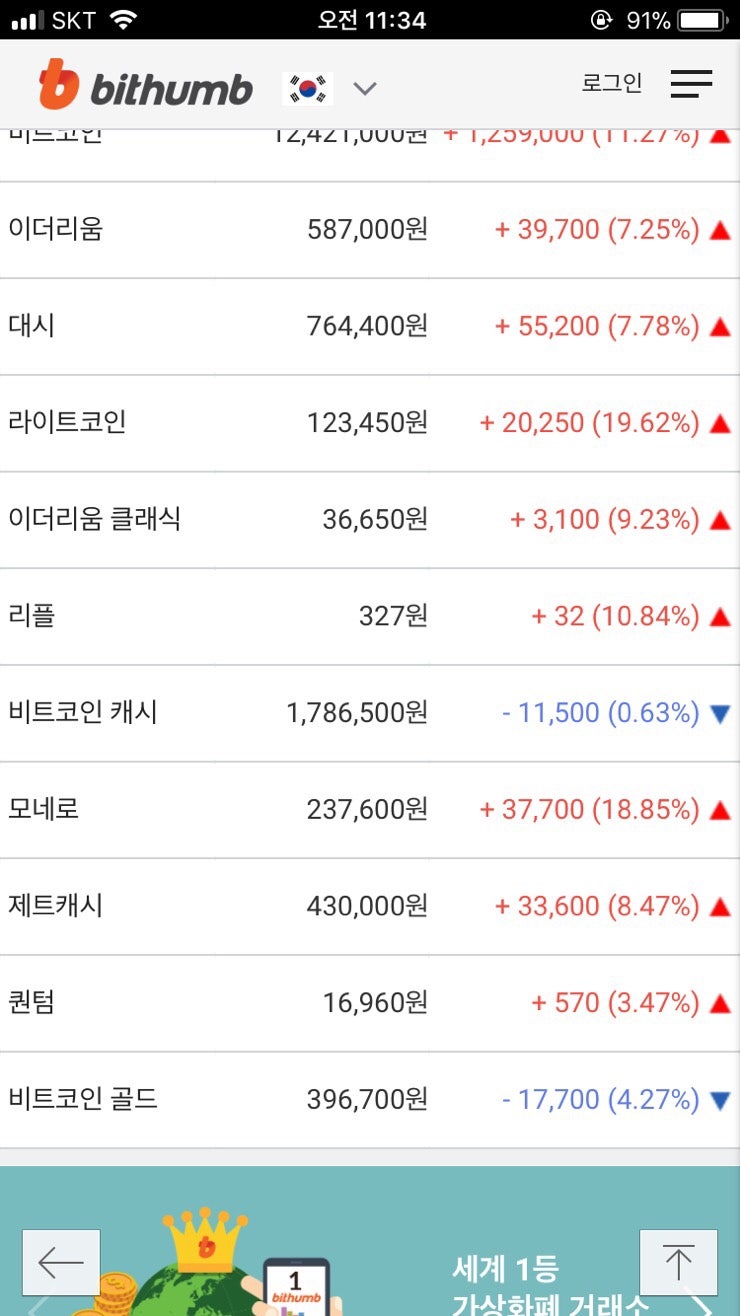Select the 제트캐시 row

click(370, 905)
